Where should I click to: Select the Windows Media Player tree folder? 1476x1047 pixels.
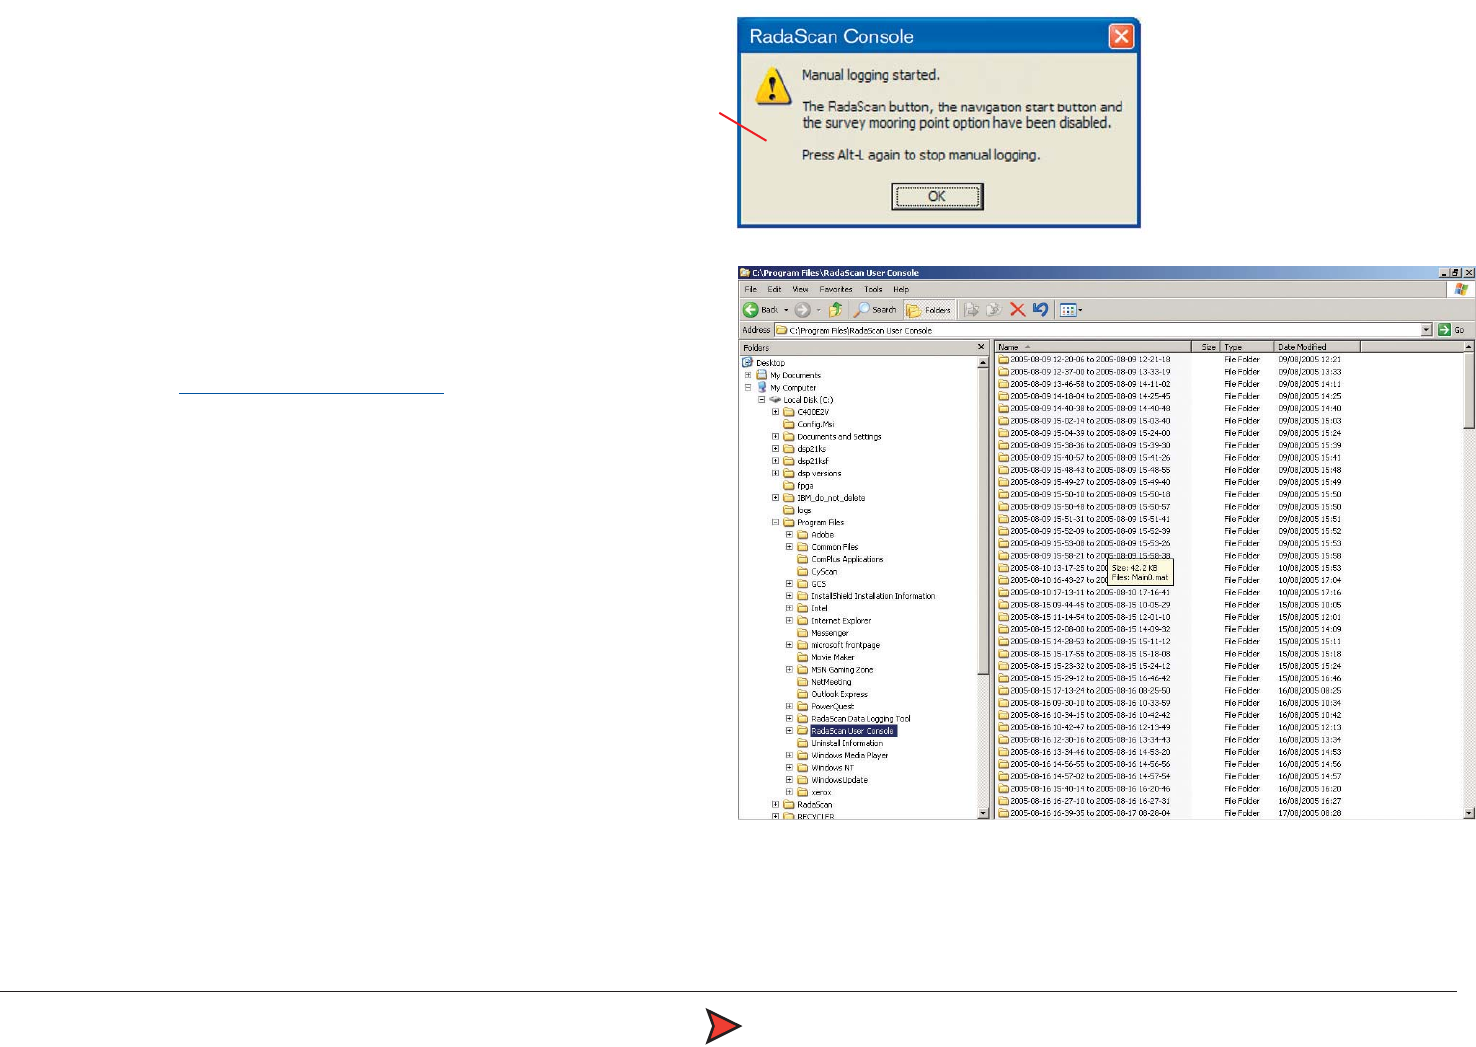point(849,755)
